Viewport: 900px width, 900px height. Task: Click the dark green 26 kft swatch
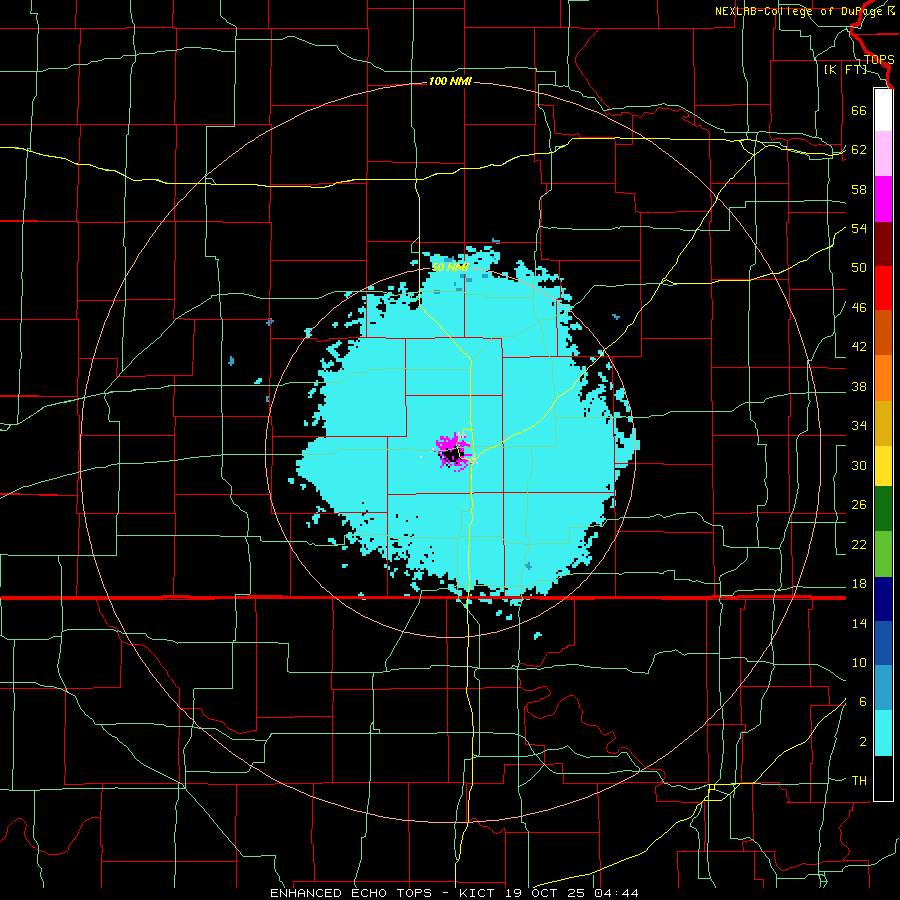click(883, 509)
